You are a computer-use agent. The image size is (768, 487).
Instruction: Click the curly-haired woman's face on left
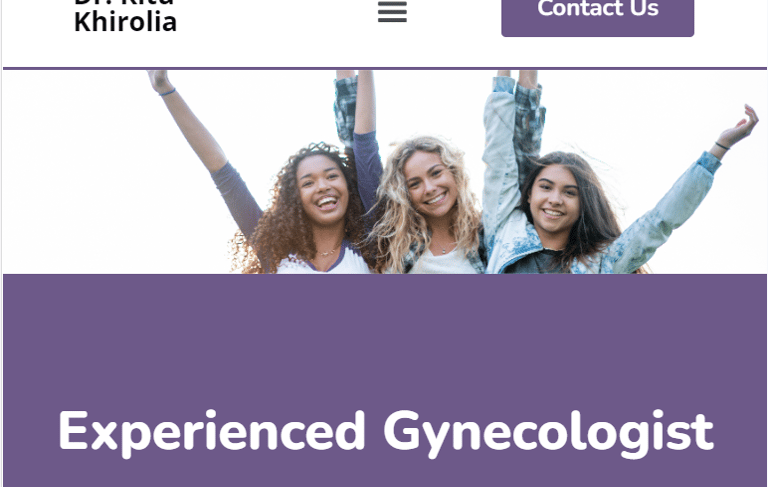click(323, 189)
